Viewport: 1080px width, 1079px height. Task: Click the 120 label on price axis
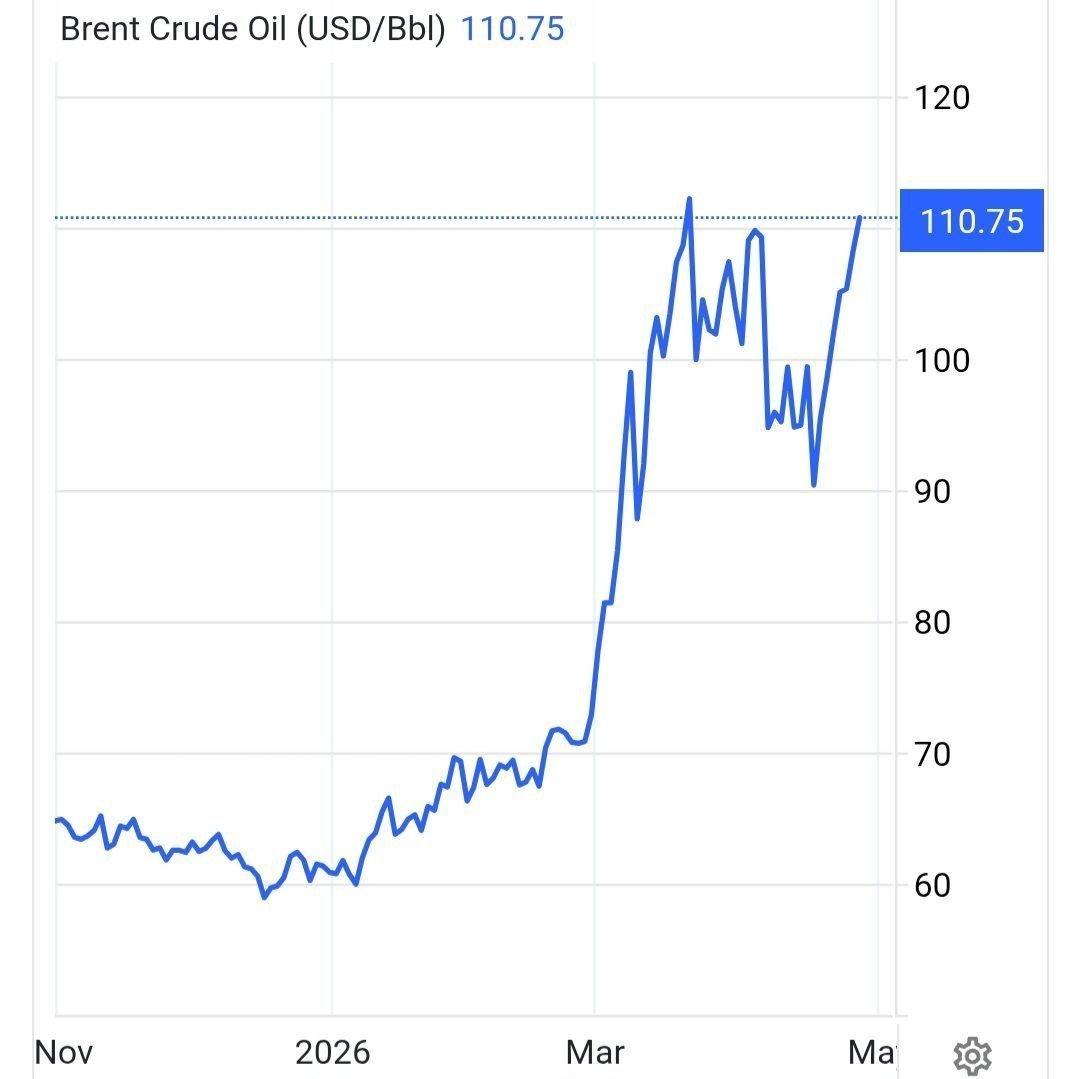pos(941,98)
